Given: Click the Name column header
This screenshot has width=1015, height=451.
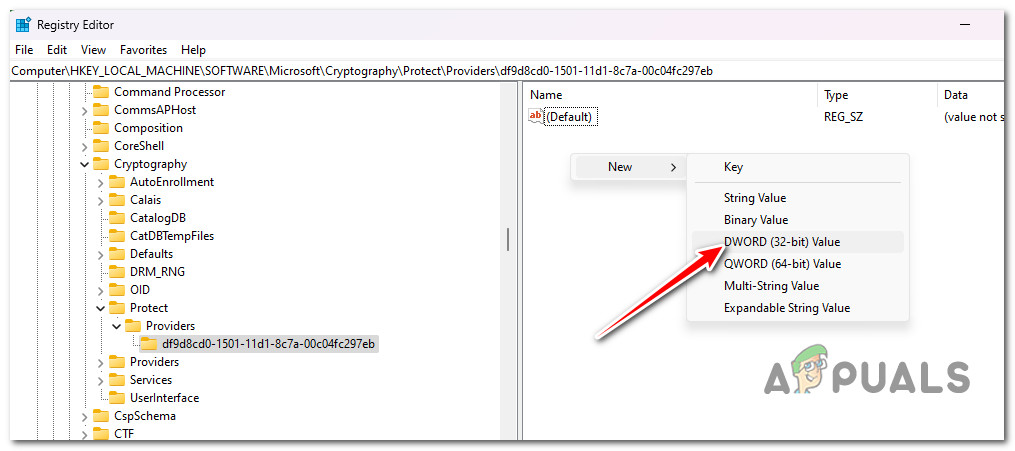Looking at the screenshot, I should point(671,95).
